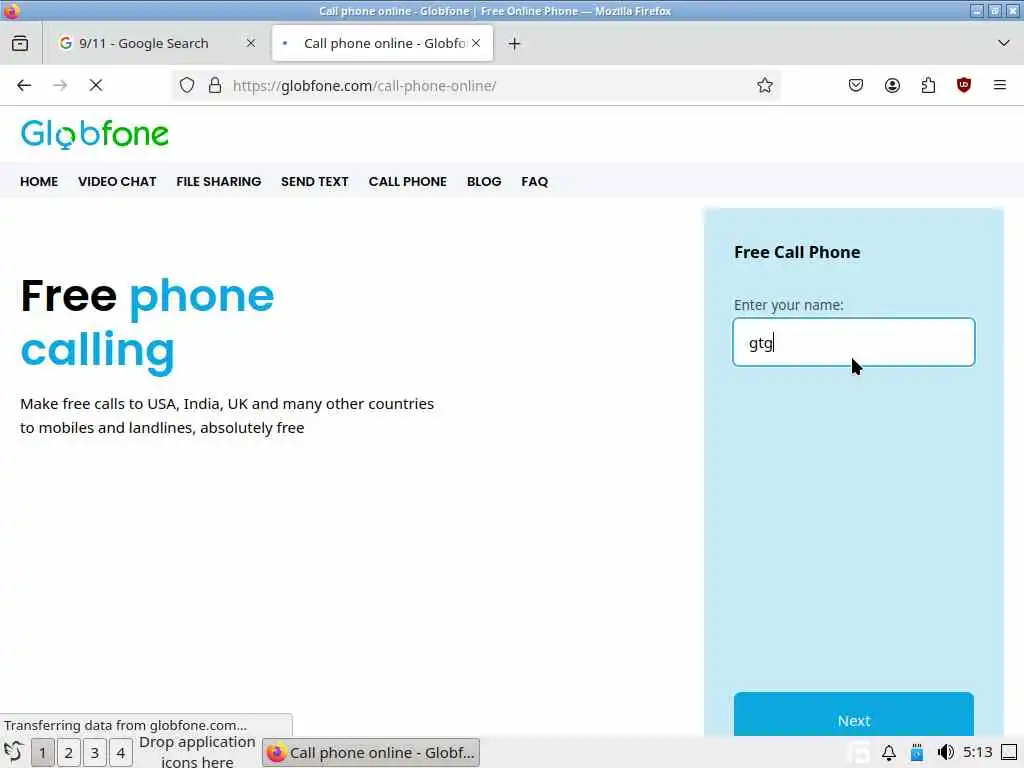Open CALL PHONE menu item
The image size is (1024, 768).
coord(408,182)
